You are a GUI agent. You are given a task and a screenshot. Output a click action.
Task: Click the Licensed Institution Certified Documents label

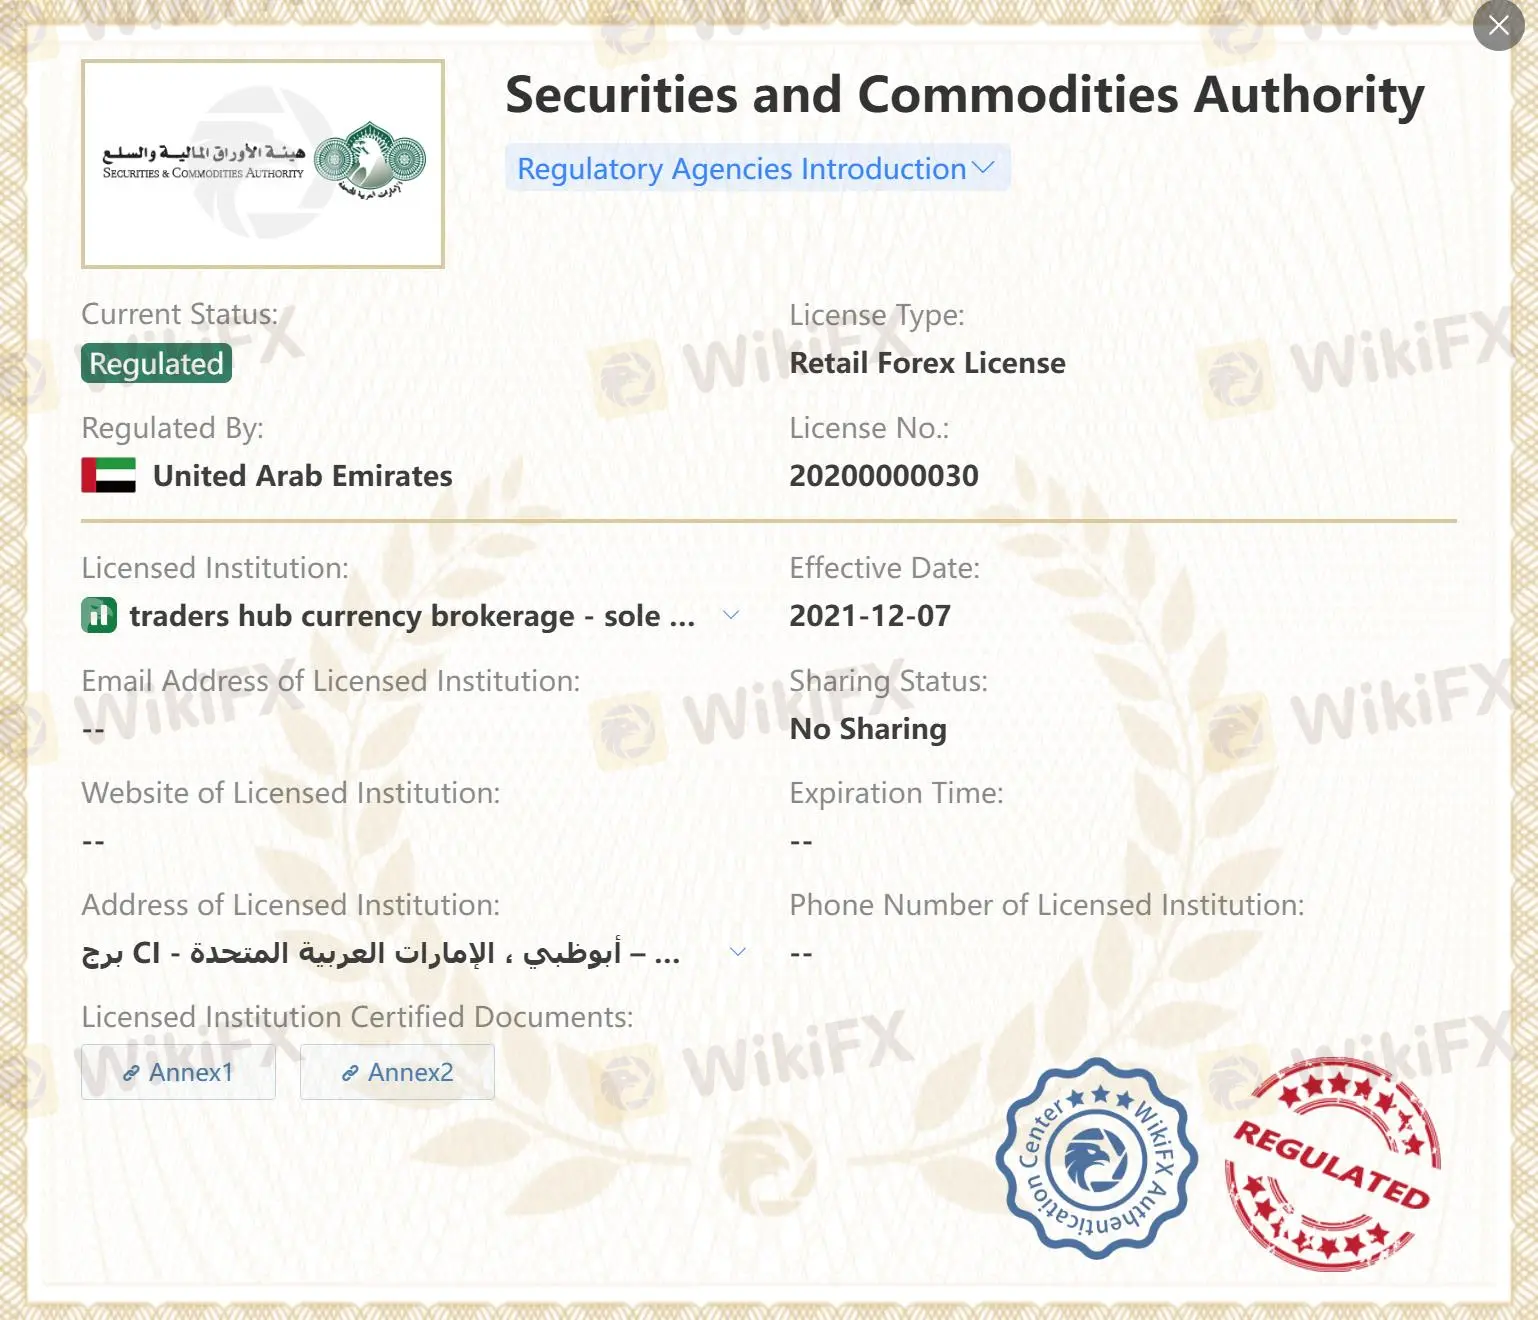coord(357,1017)
